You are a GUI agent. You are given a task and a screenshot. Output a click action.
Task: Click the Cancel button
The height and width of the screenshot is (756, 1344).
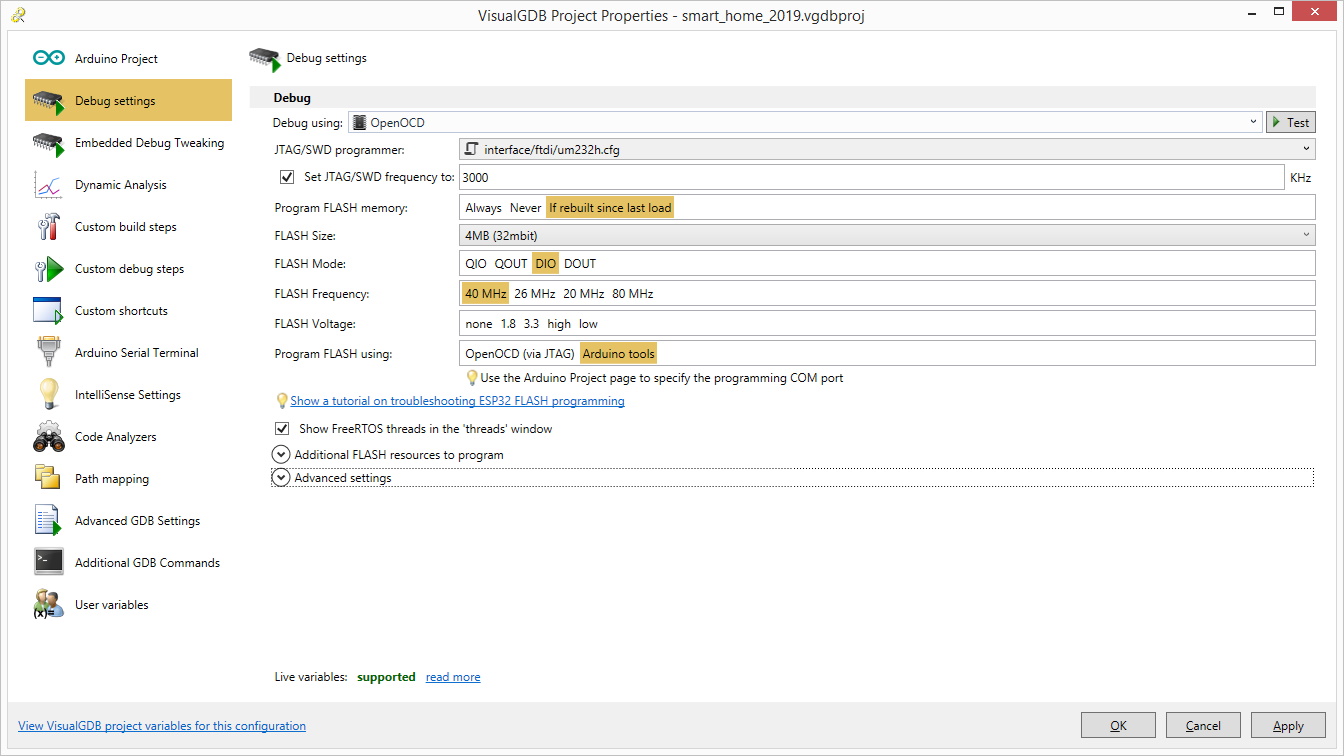pos(1203,726)
